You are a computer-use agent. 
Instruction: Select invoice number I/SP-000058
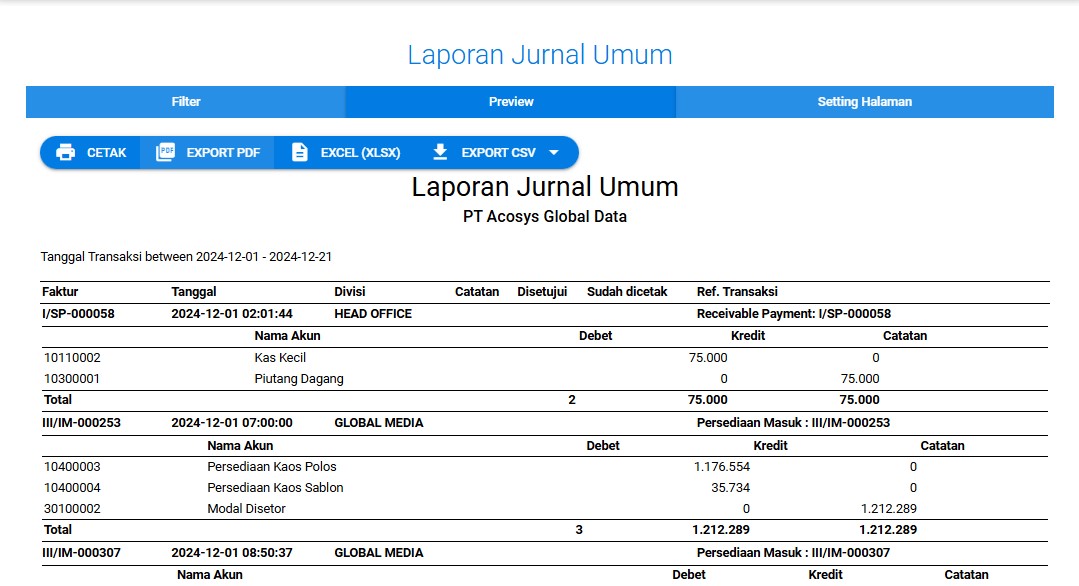coord(78,314)
